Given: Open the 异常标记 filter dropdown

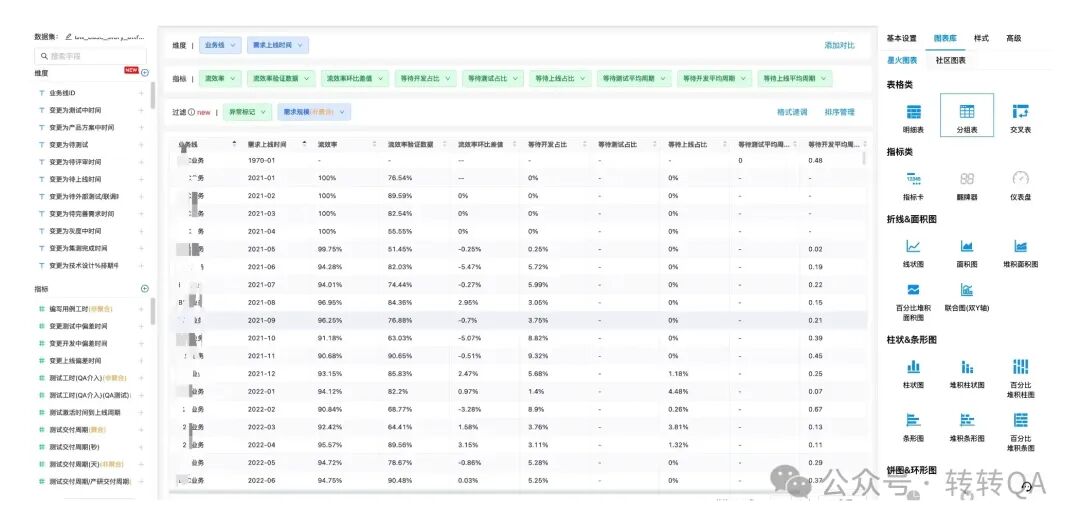Looking at the screenshot, I should pos(247,112).
